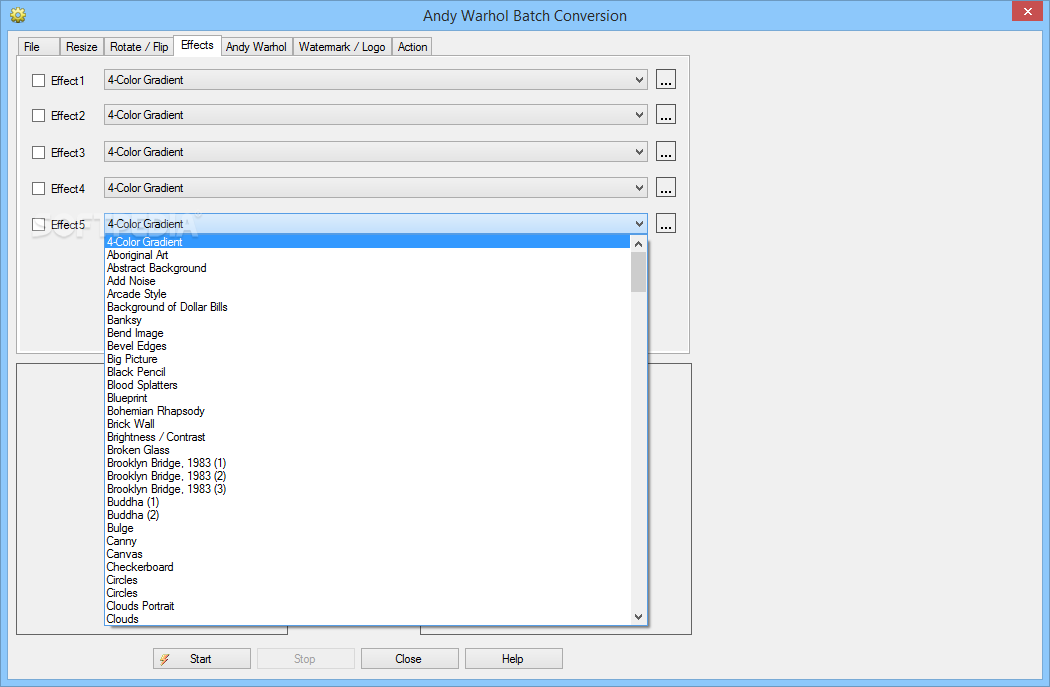
Task: Open the Action tab
Action: 412,47
